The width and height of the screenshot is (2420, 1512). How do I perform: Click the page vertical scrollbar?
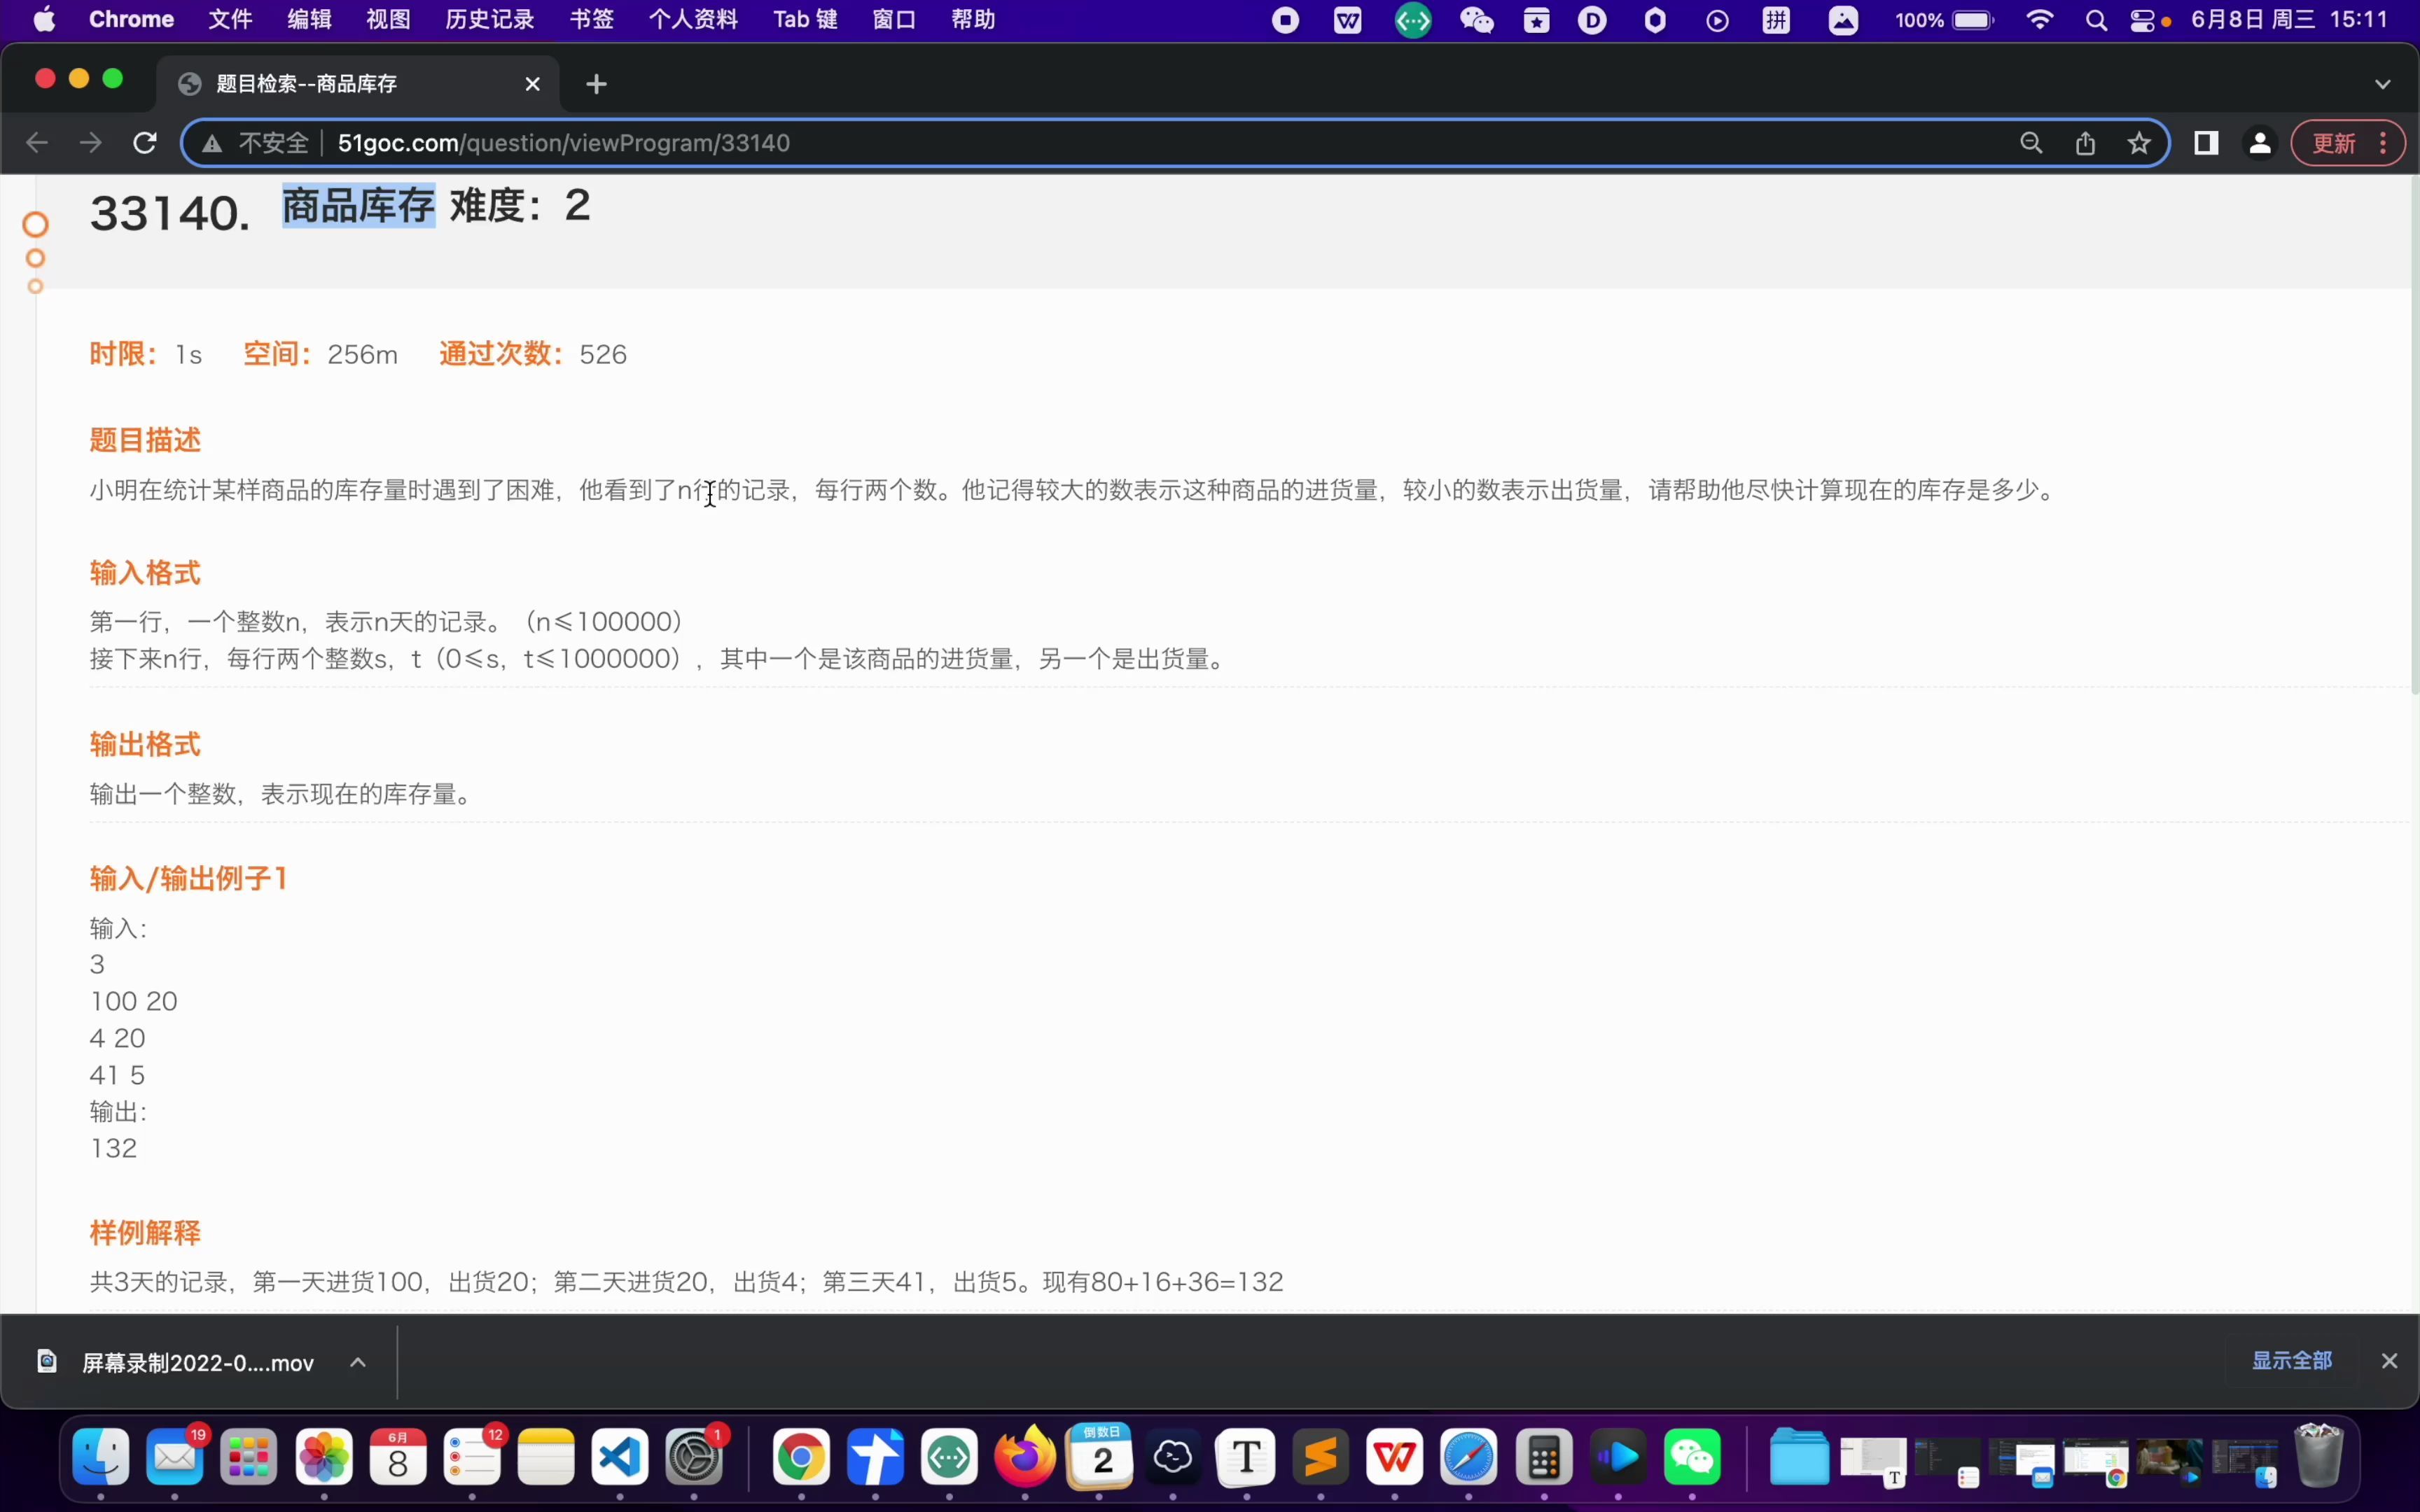point(2414,435)
